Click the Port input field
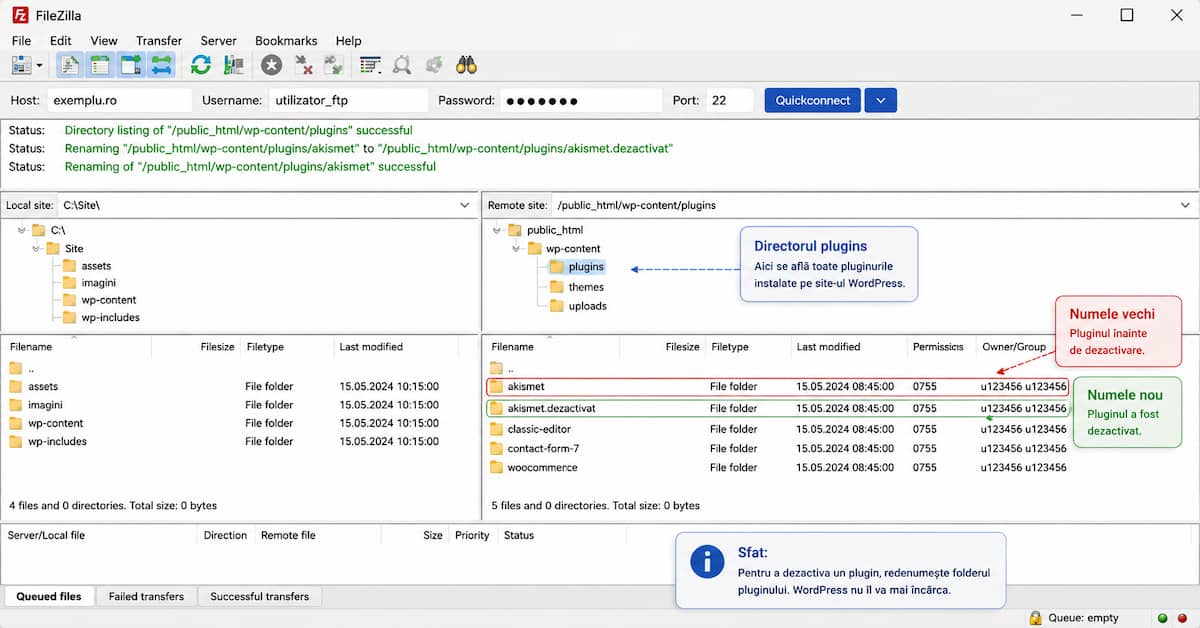Screen dimensions: 1200x628 (730, 100)
